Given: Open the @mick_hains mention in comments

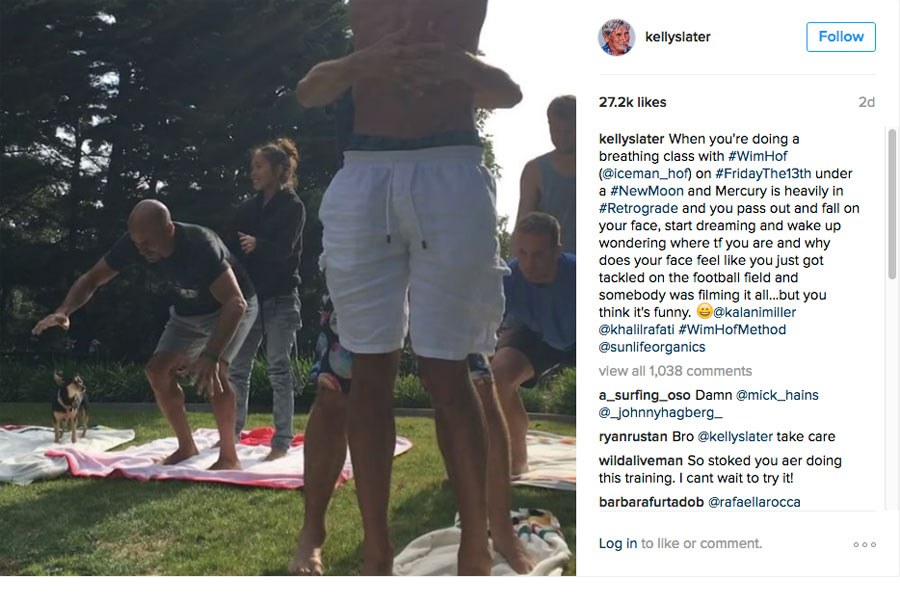Looking at the screenshot, I should [777, 395].
